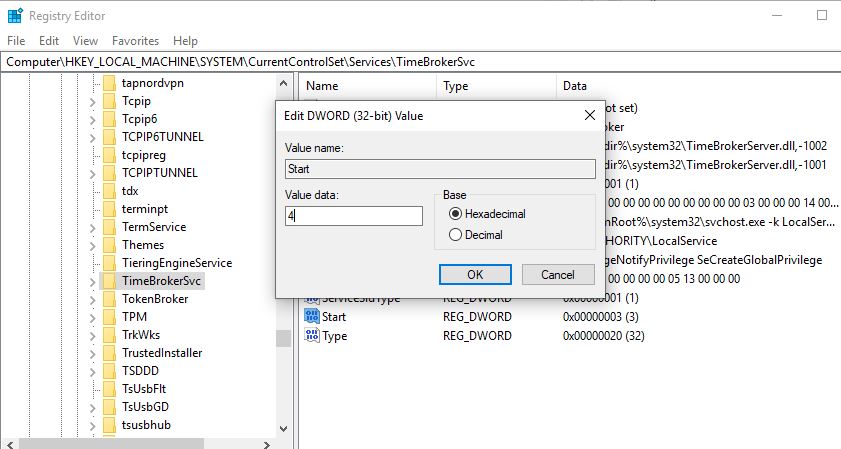Click the tsusbhub folder icon
Screen dimensions: 841x449
[x=109, y=425]
